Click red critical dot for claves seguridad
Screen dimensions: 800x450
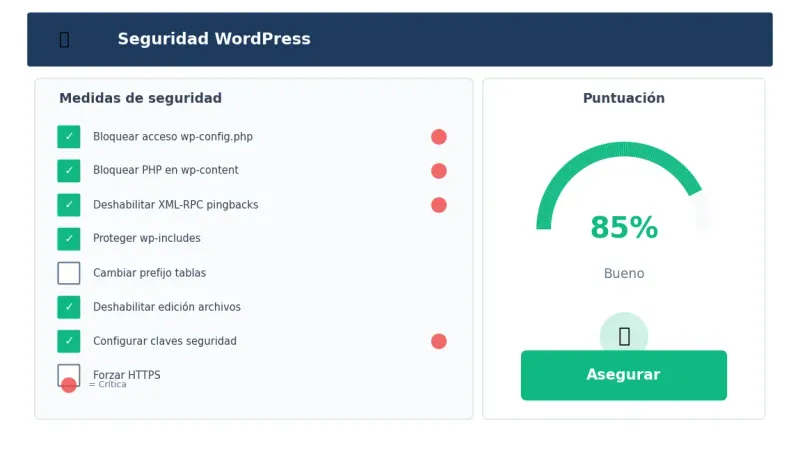pyautogui.click(x=439, y=341)
